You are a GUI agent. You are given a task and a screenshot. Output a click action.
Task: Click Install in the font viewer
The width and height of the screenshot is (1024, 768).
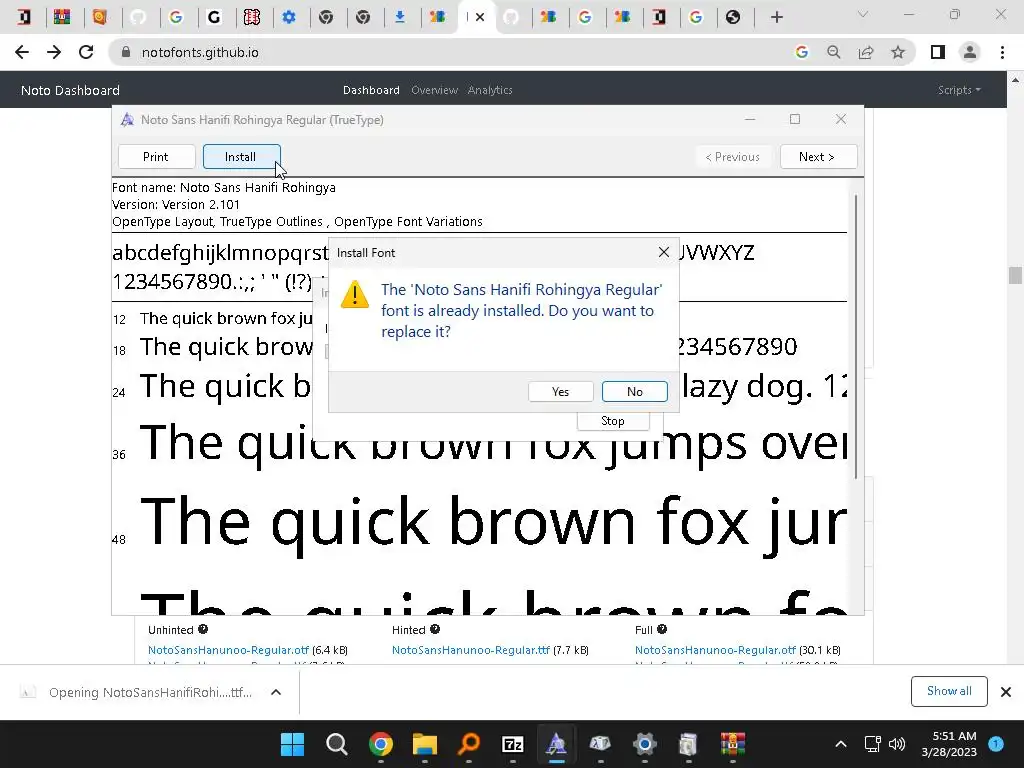pyautogui.click(x=241, y=157)
